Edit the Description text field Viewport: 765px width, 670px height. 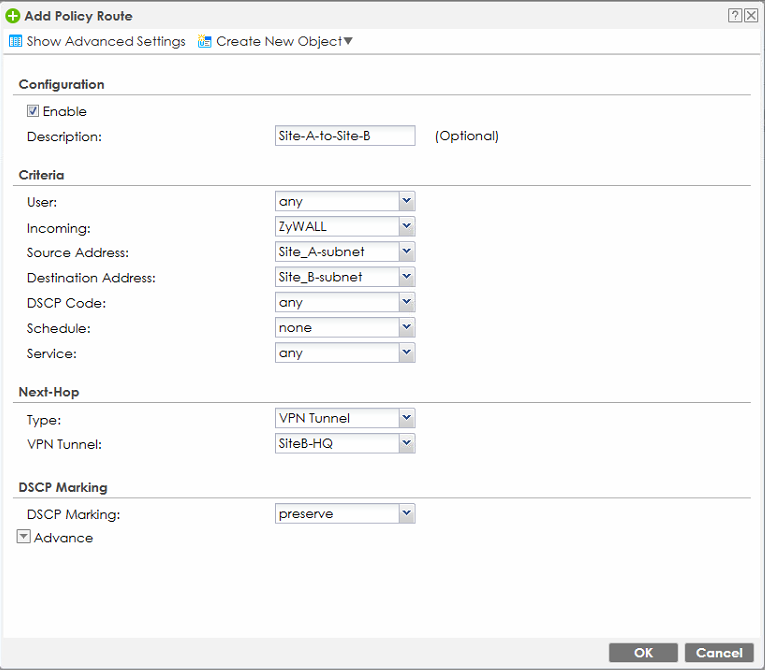344,136
